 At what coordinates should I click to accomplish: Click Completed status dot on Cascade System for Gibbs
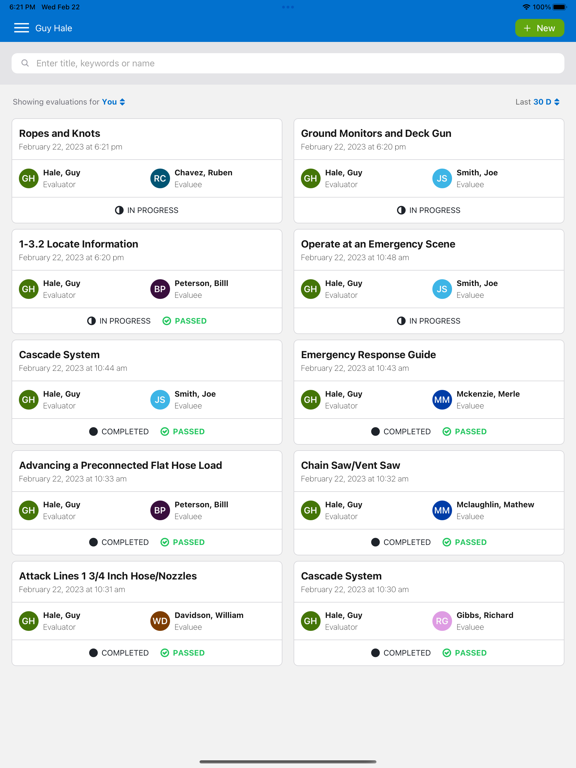tap(375, 653)
